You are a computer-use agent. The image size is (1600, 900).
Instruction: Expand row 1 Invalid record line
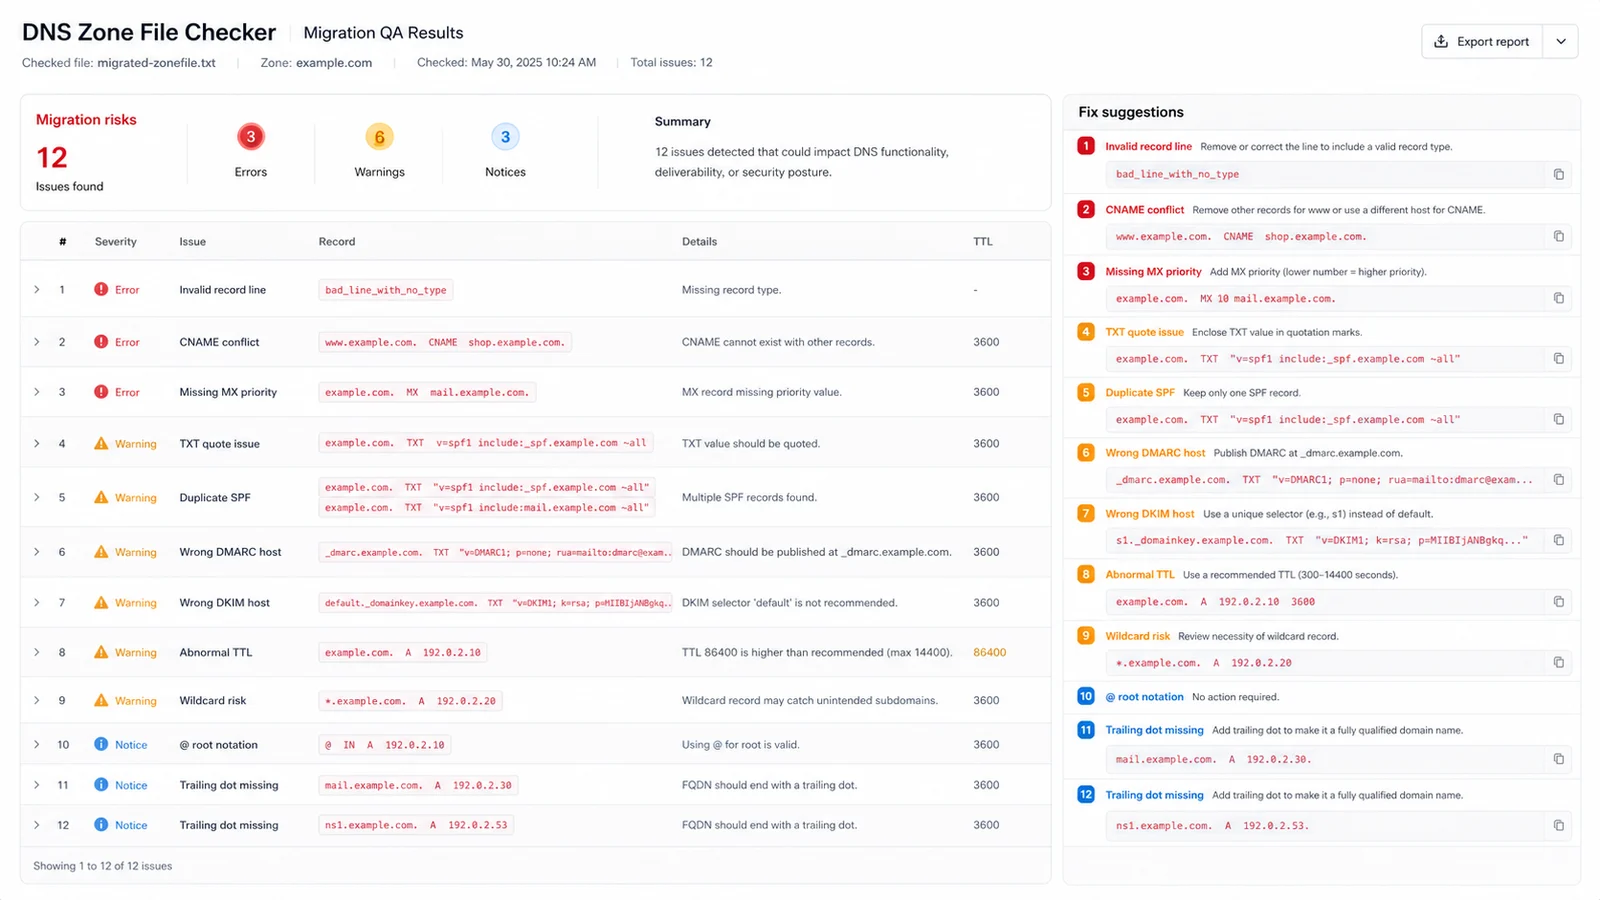37,290
